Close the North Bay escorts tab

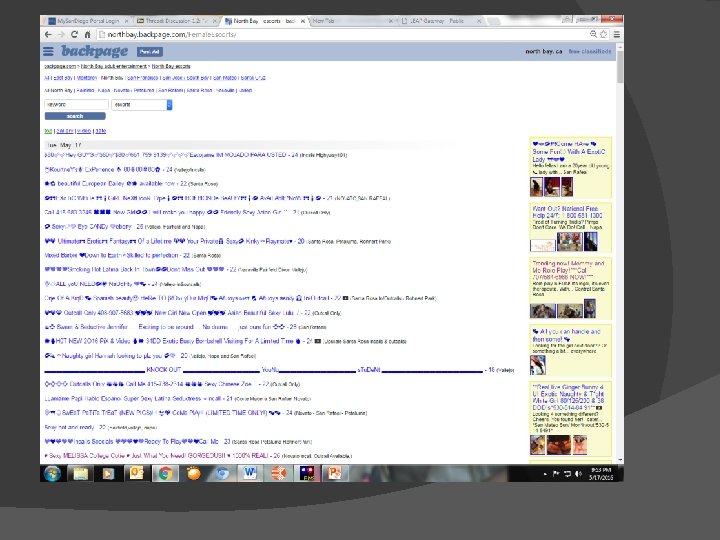click(x=303, y=21)
